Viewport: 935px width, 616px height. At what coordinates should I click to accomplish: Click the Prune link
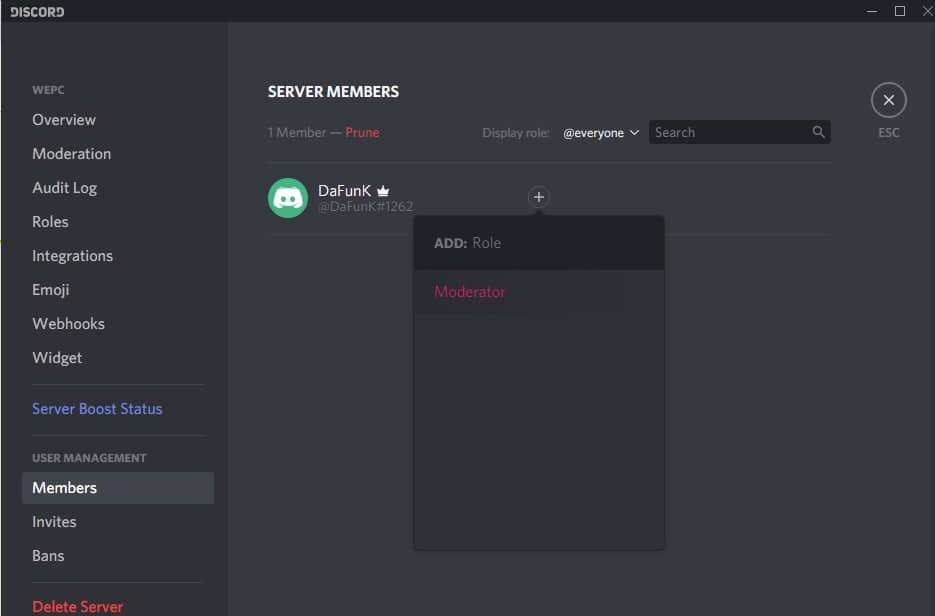(x=362, y=132)
